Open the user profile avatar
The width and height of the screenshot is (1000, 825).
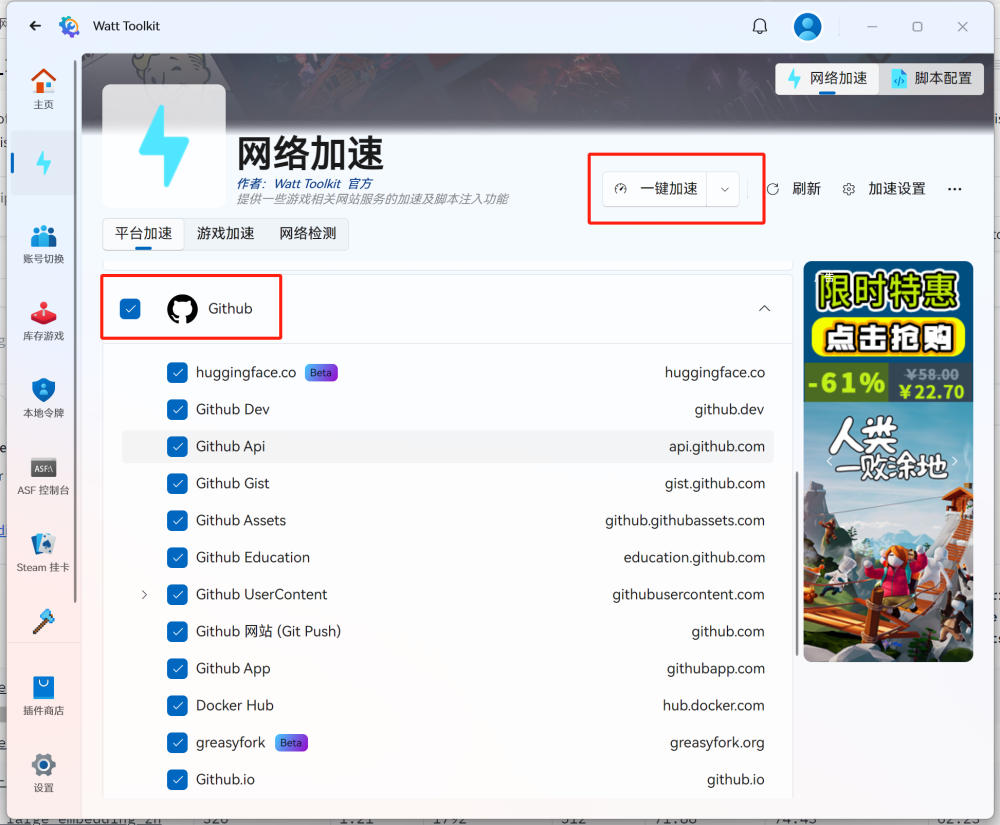tap(807, 27)
